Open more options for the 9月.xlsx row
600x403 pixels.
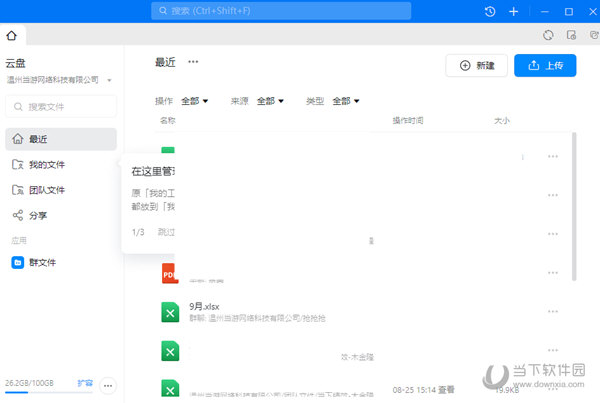pyautogui.click(x=553, y=312)
